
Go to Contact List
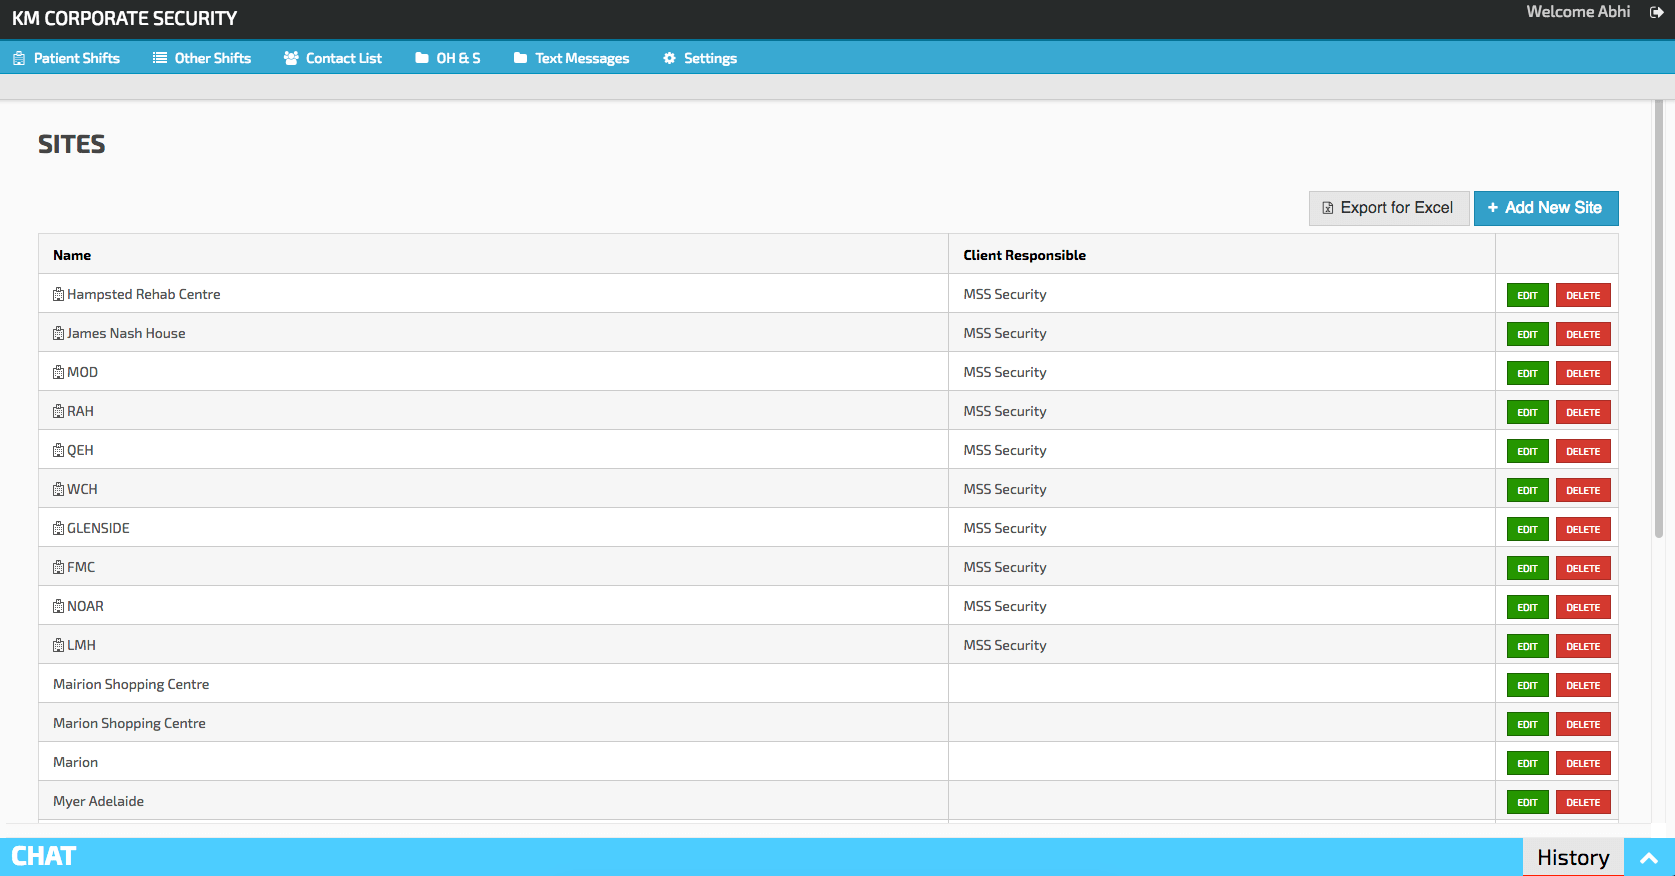(333, 58)
